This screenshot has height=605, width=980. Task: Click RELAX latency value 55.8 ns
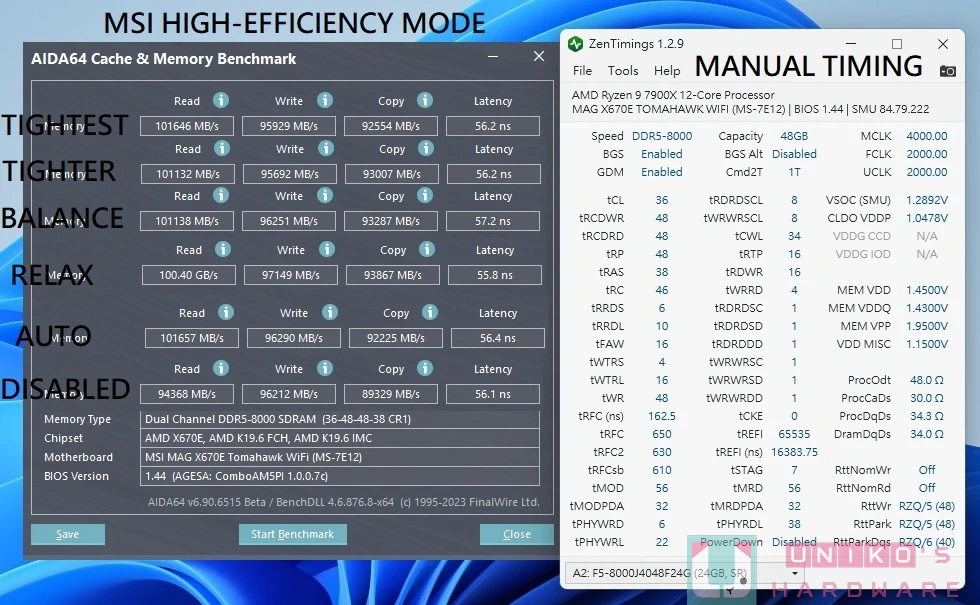click(x=494, y=275)
